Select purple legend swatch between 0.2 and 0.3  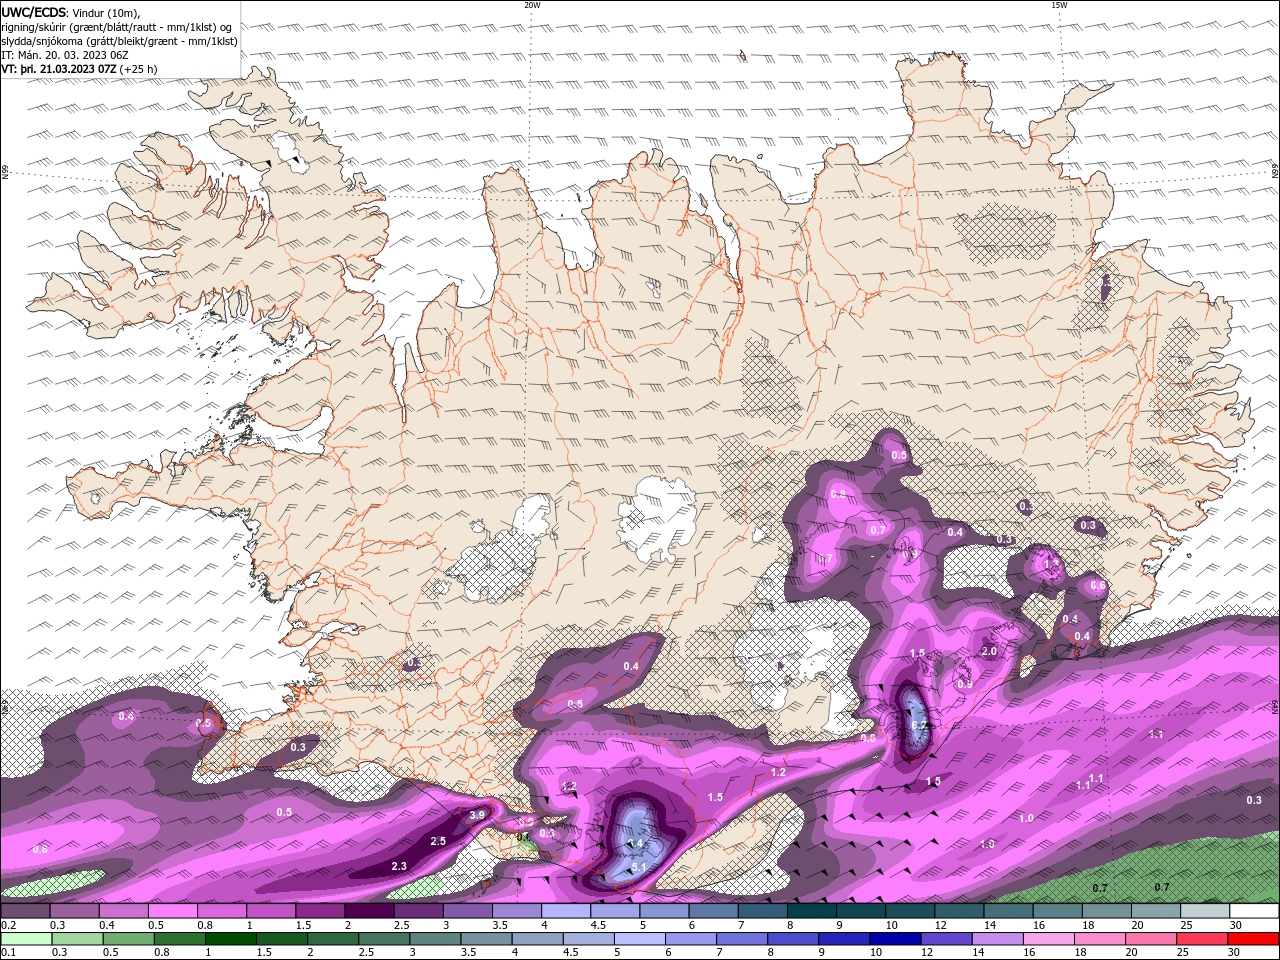coord(25,911)
